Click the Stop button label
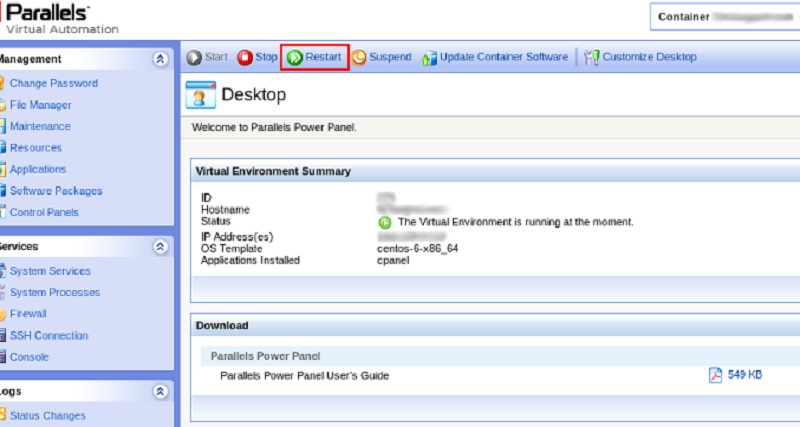This screenshot has width=800, height=427. (266, 57)
